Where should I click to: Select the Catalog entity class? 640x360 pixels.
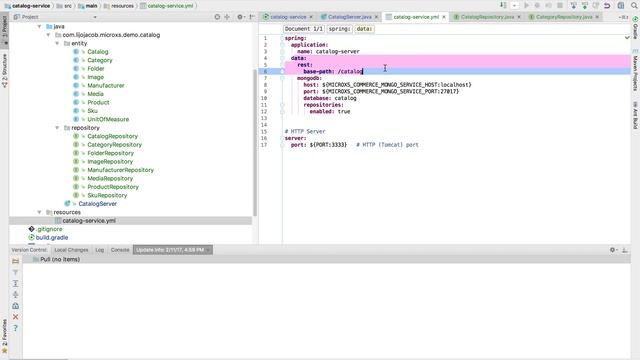point(98,52)
